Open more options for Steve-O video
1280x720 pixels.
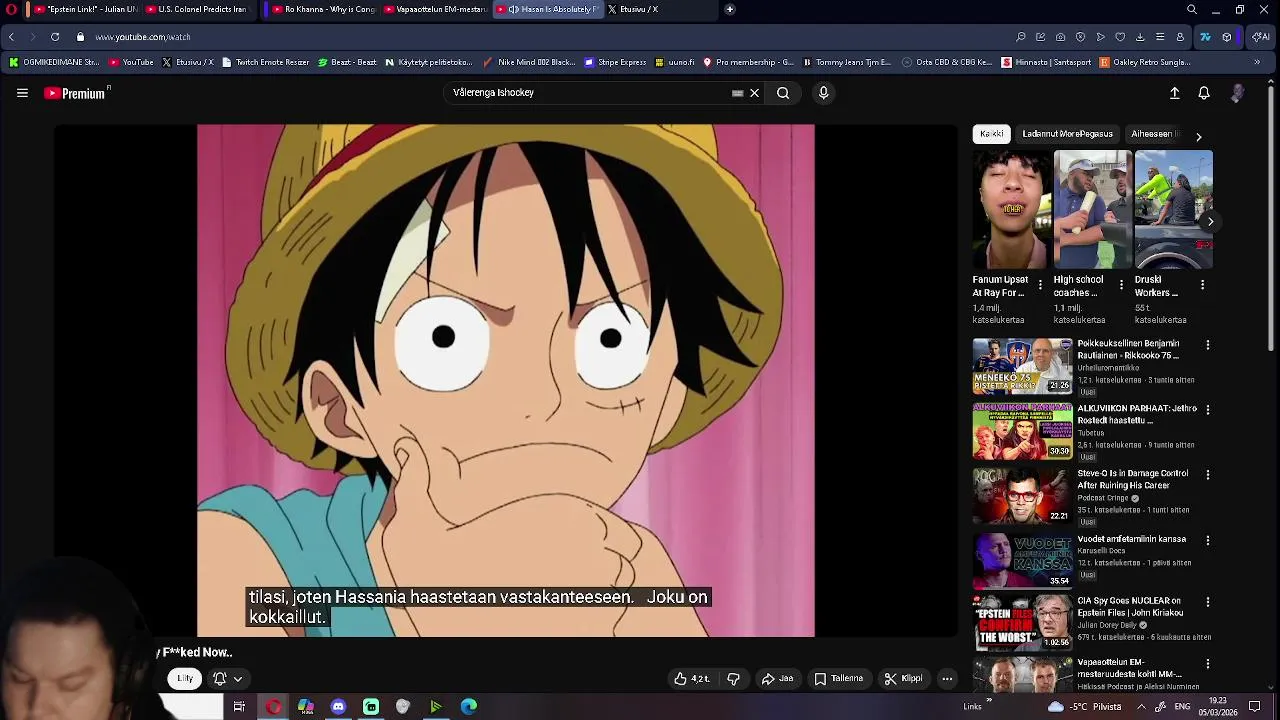click(x=1208, y=475)
